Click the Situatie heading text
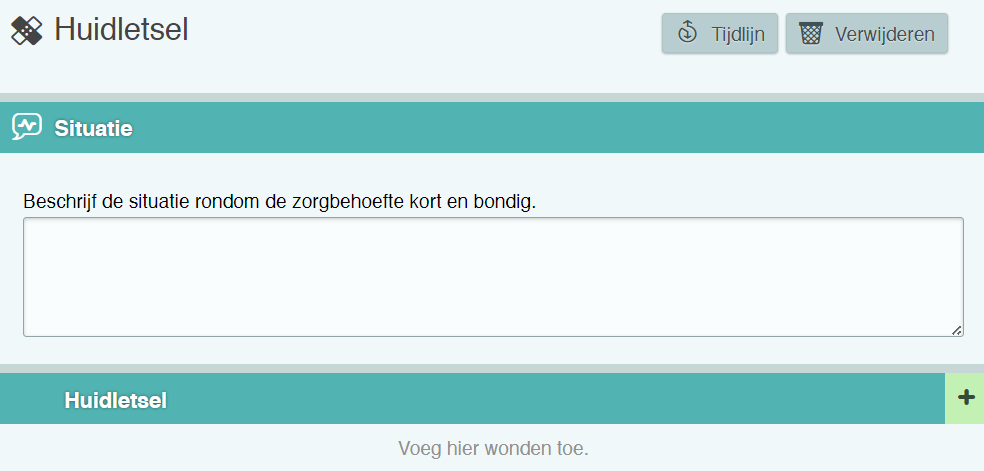Image resolution: width=984 pixels, height=471 pixels. 93,128
